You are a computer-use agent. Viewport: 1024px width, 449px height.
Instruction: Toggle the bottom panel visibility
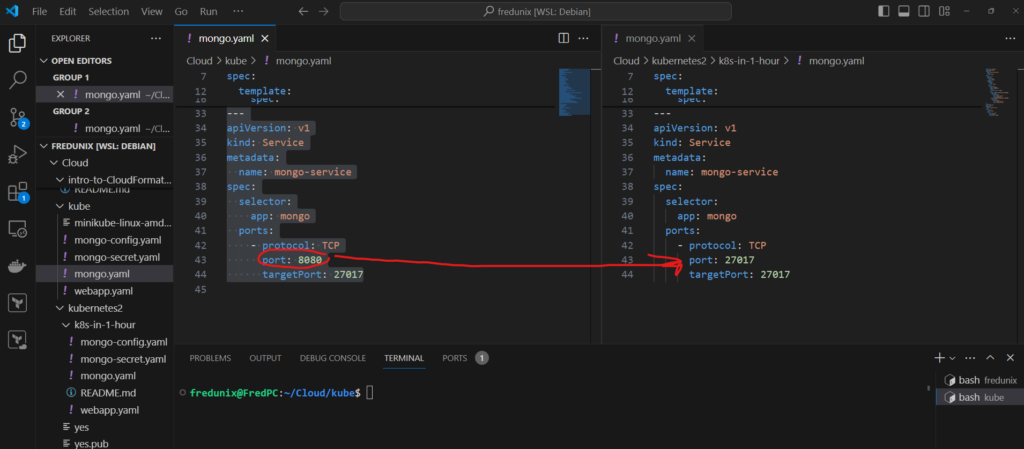click(904, 12)
